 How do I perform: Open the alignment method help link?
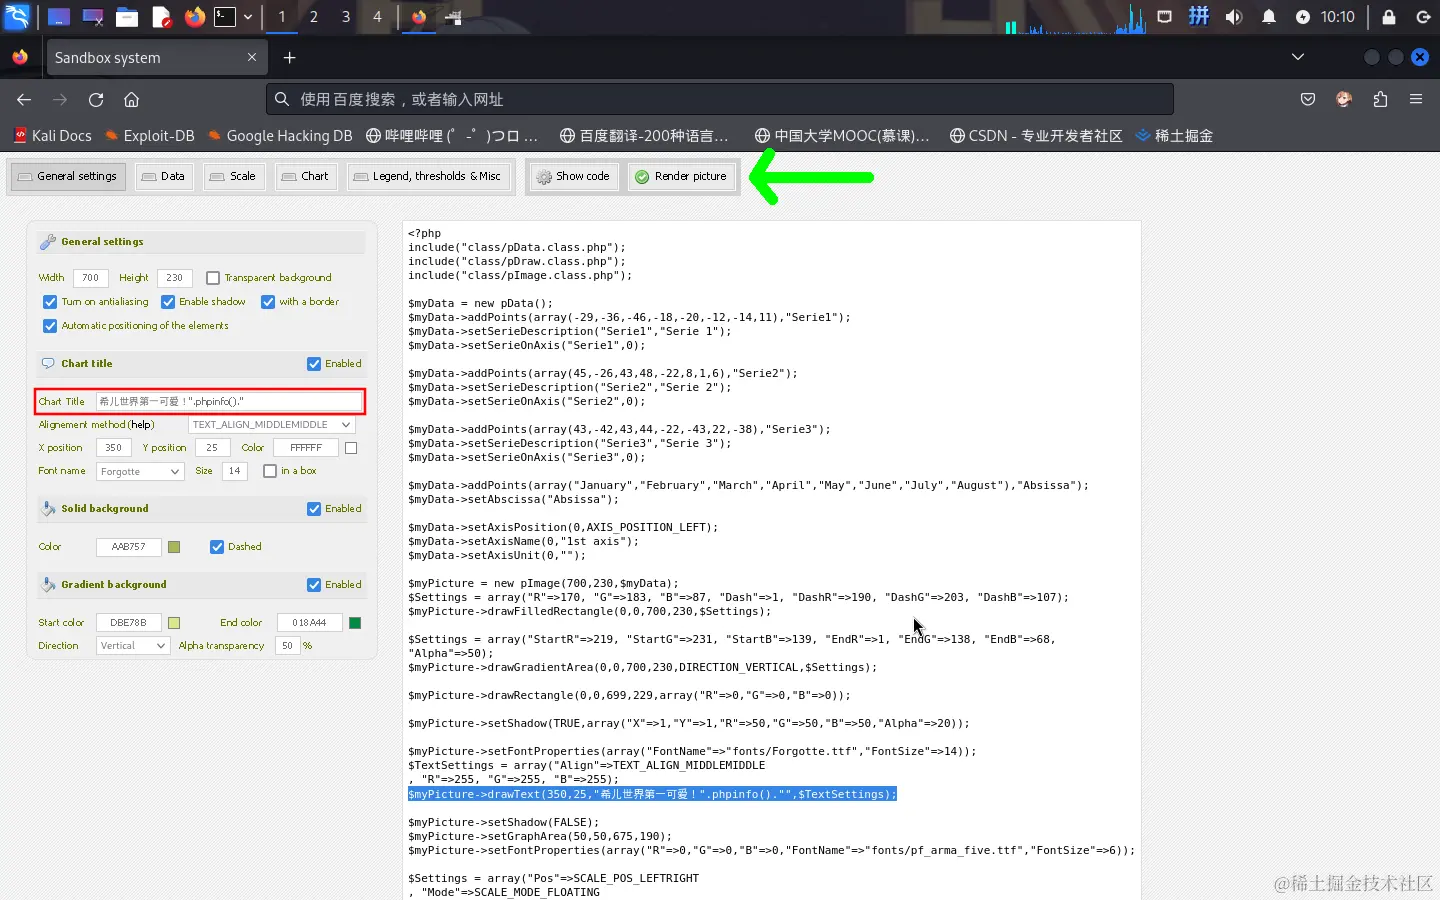[x=141, y=425]
